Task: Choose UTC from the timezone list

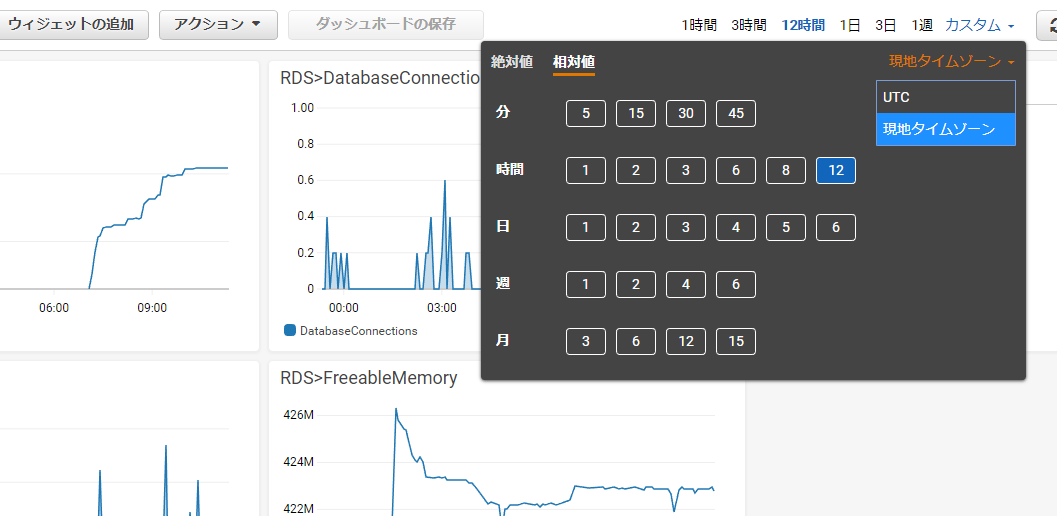Action: pos(946,97)
